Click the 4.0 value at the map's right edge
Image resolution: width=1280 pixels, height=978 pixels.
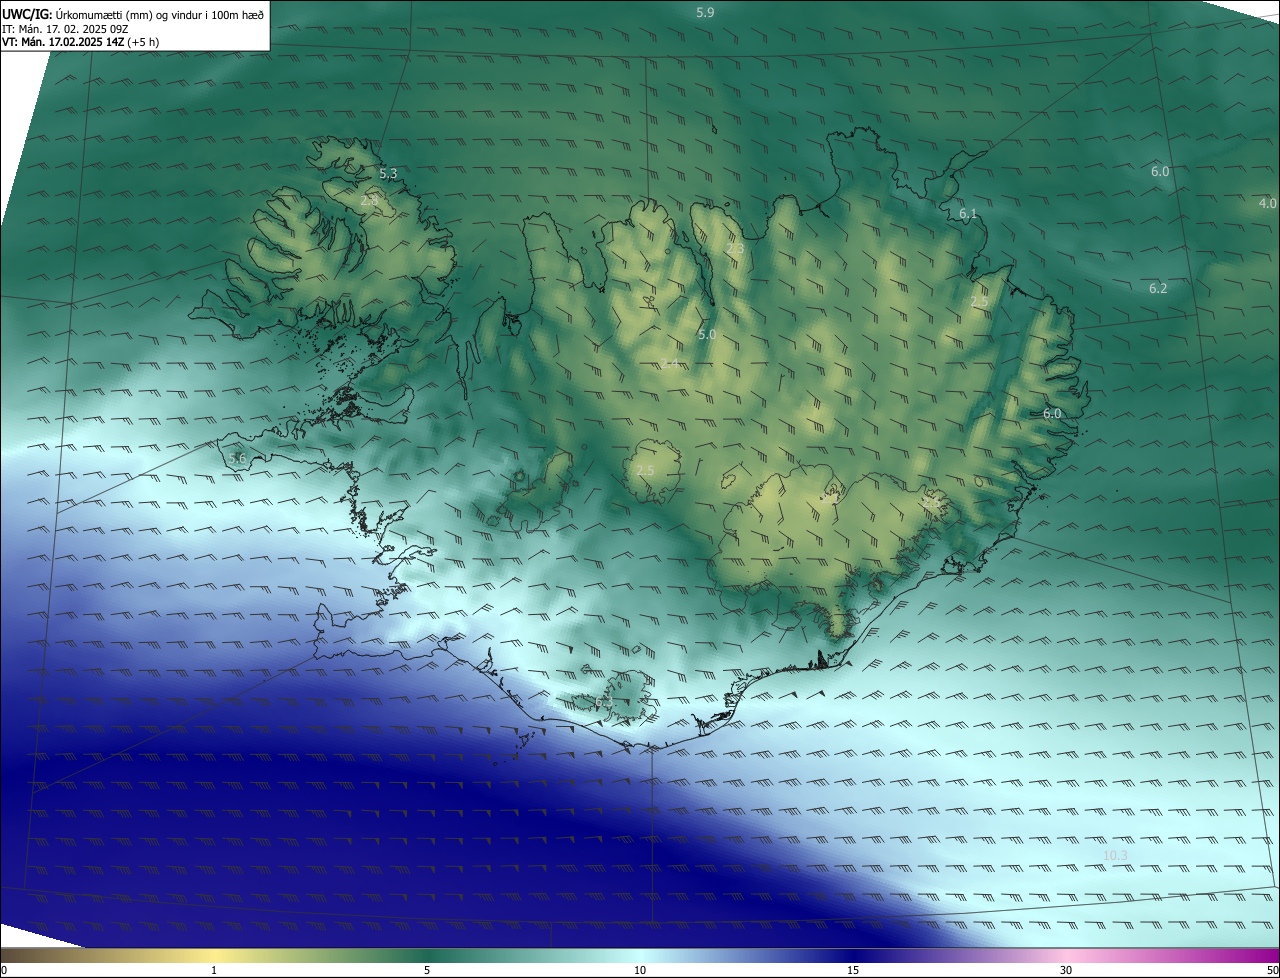1267,203
